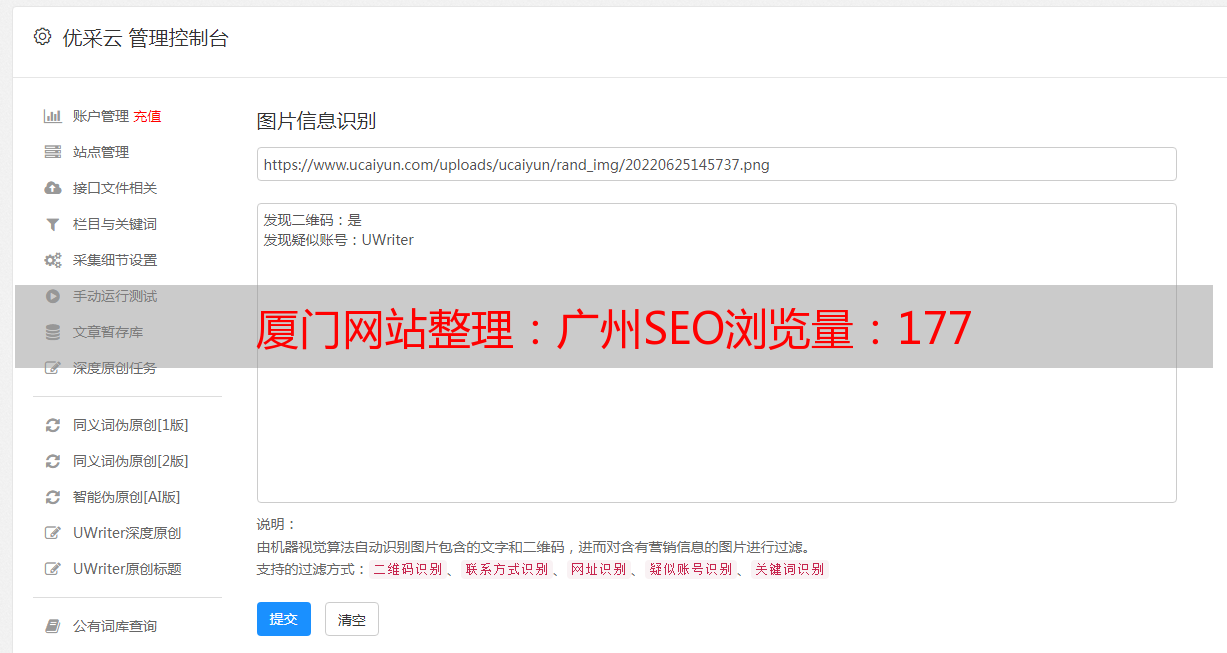
Task: Click the edit icon next to UWriter深度原创
Action: [53, 533]
